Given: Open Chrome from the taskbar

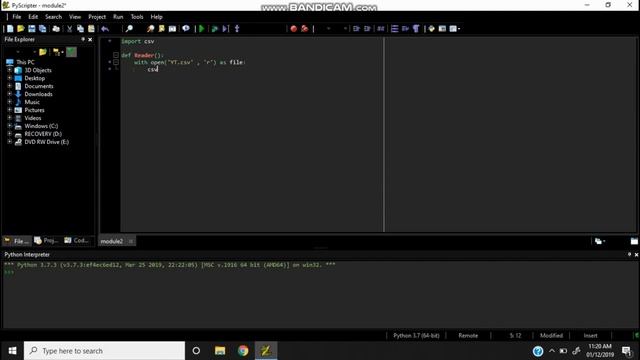Looking at the screenshot, I should (243, 351).
